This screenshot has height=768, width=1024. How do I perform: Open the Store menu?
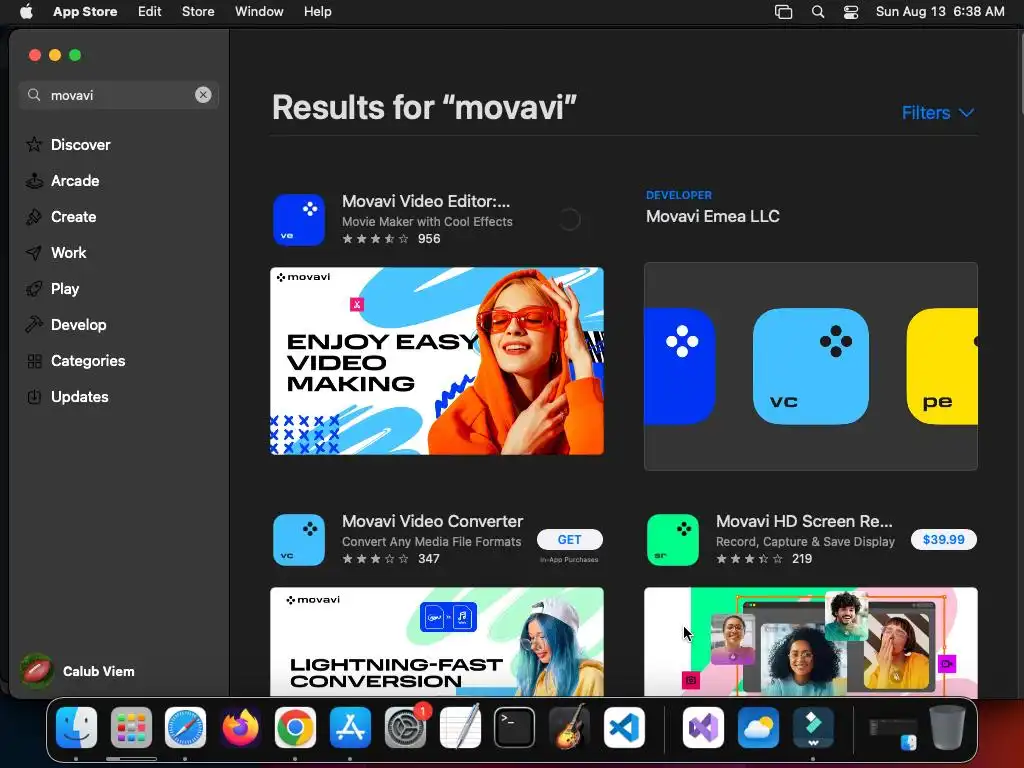point(198,11)
